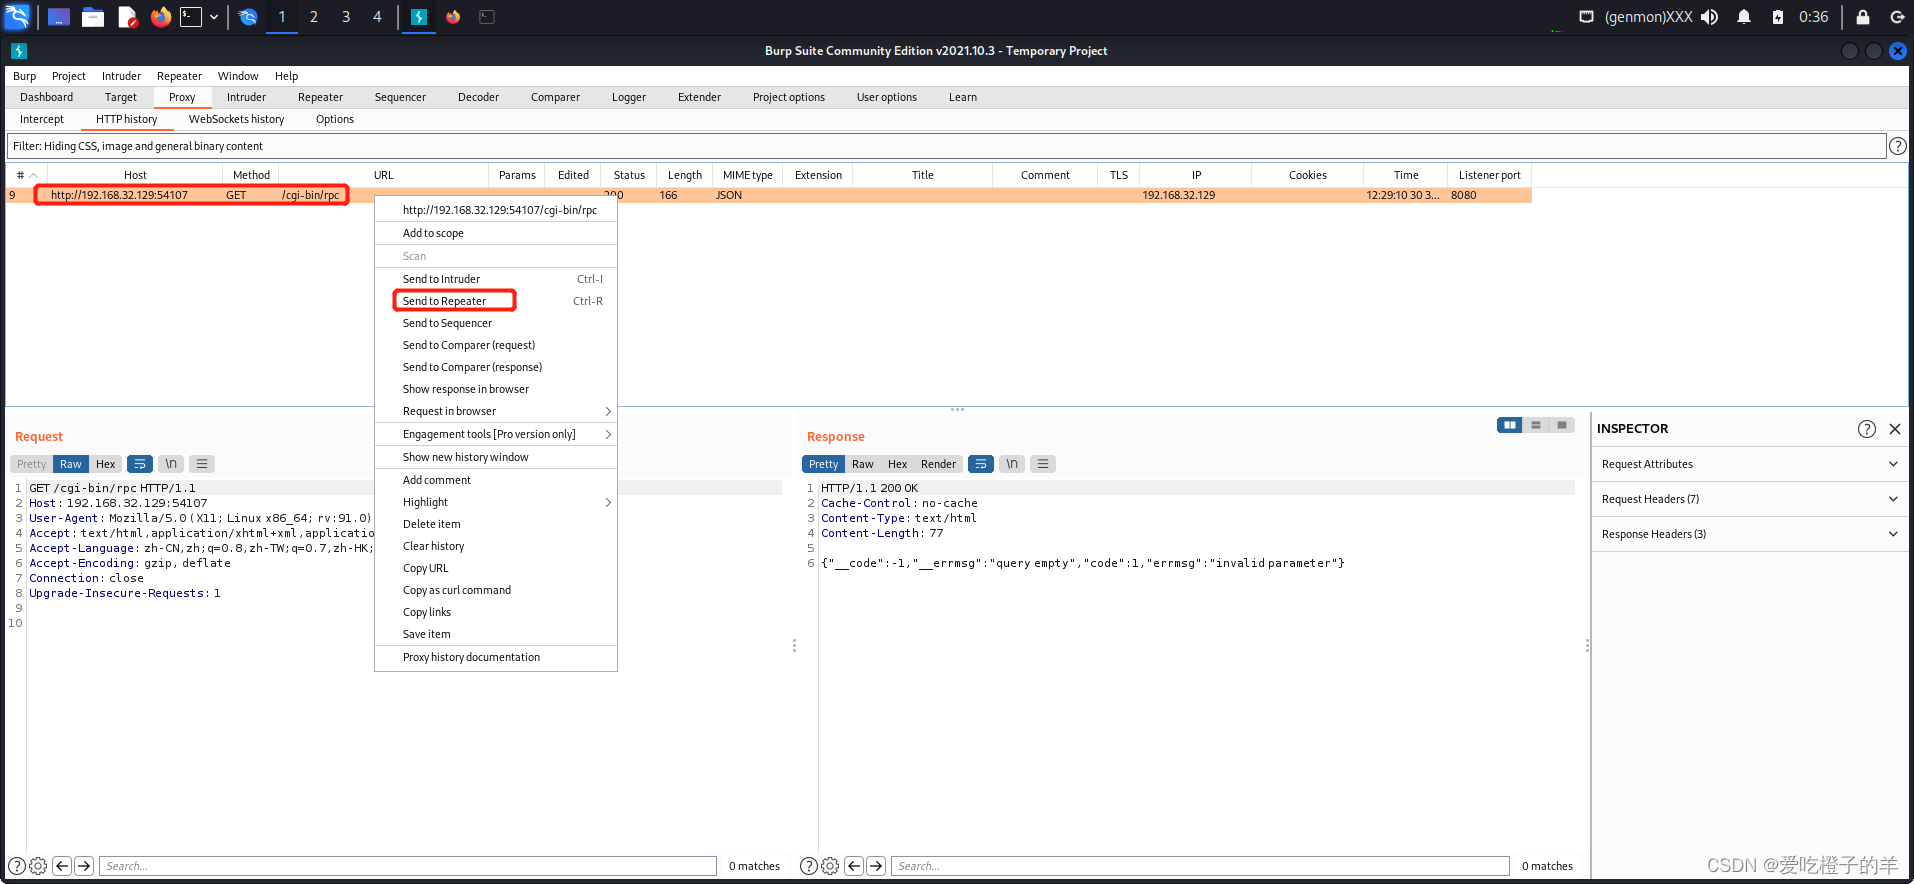
Task: Go to previous match in Request search
Action: click(x=62, y=866)
